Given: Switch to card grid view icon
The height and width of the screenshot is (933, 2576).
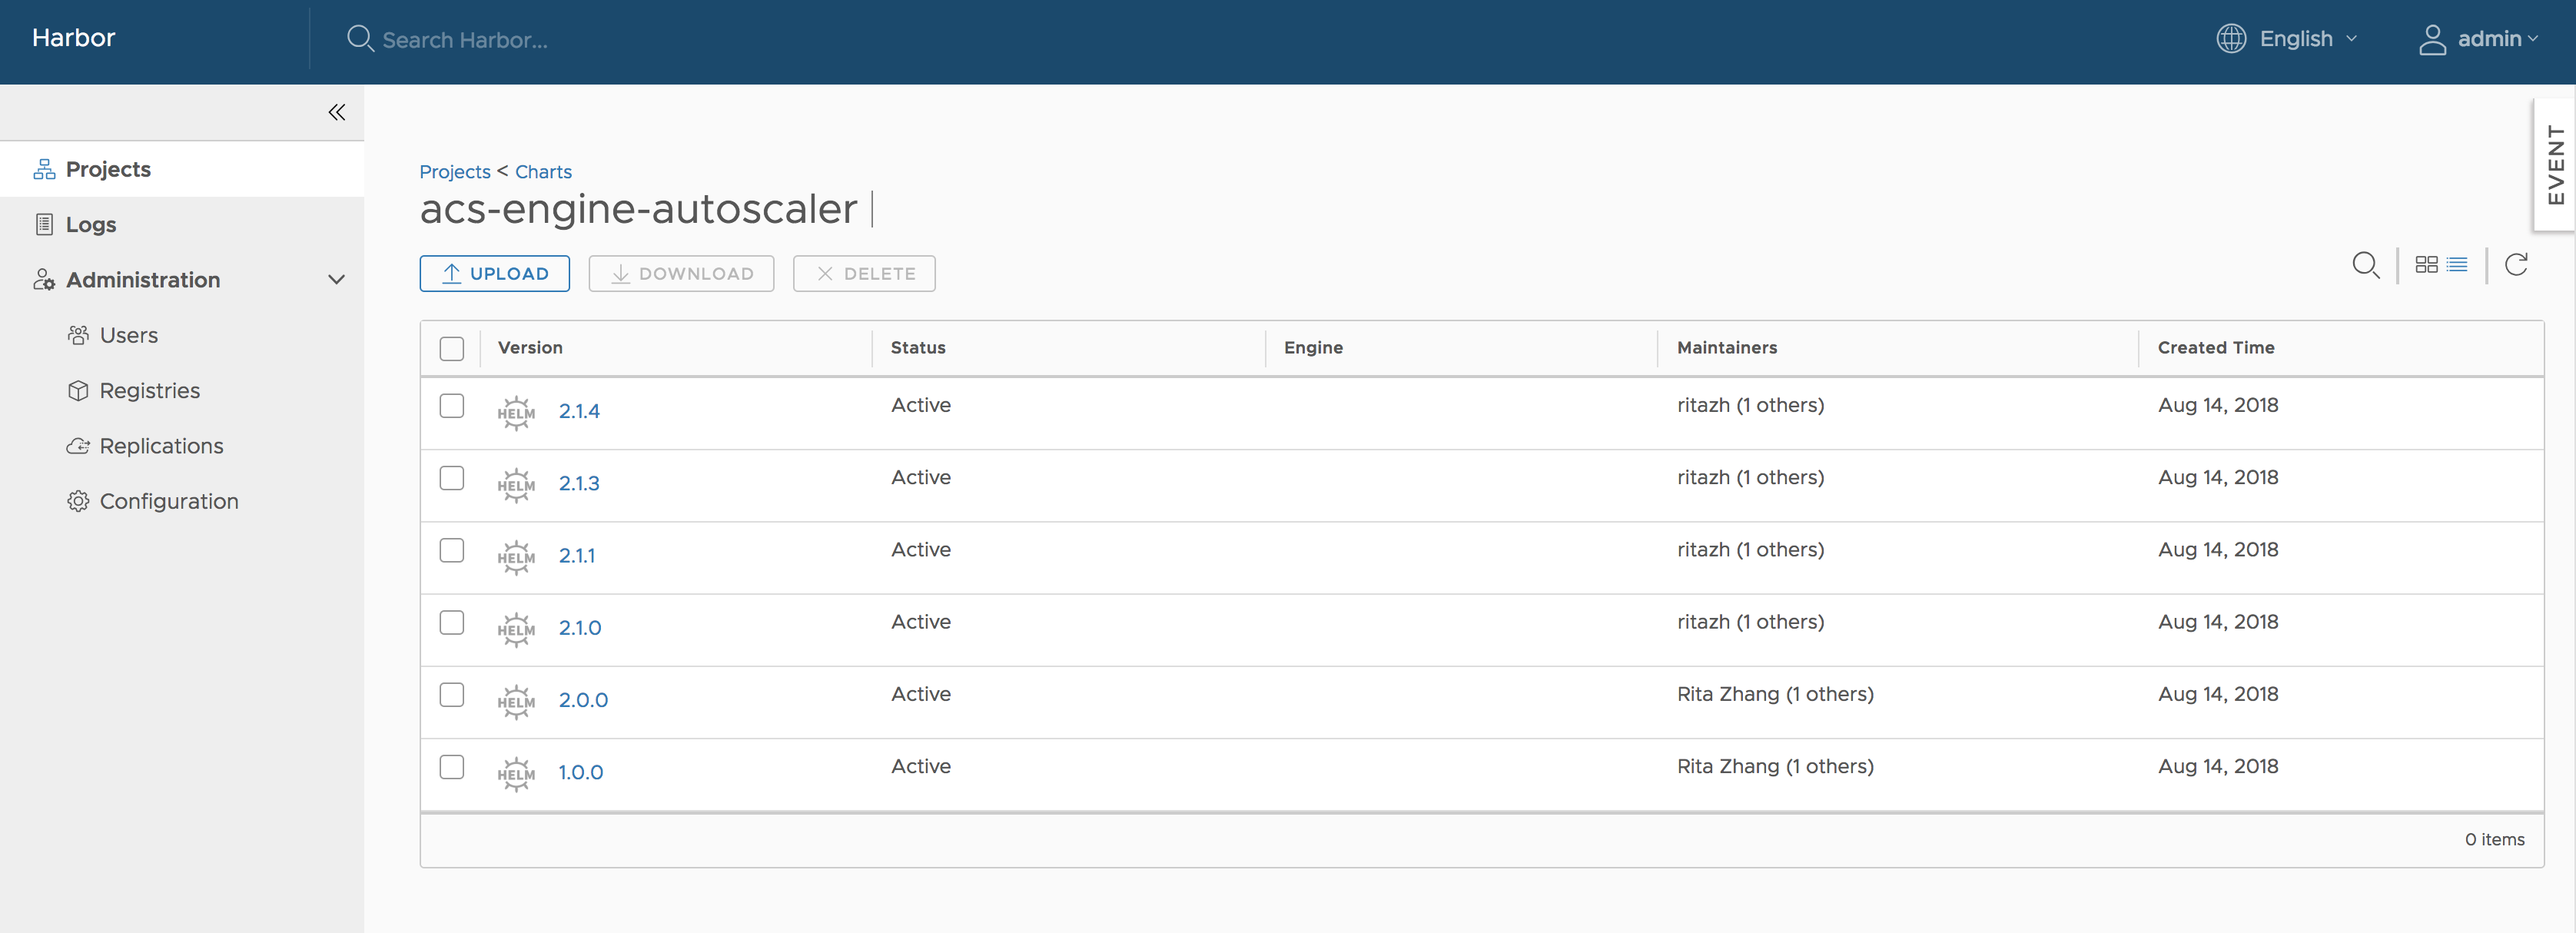Looking at the screenshot, I should tap(2426, 265).
